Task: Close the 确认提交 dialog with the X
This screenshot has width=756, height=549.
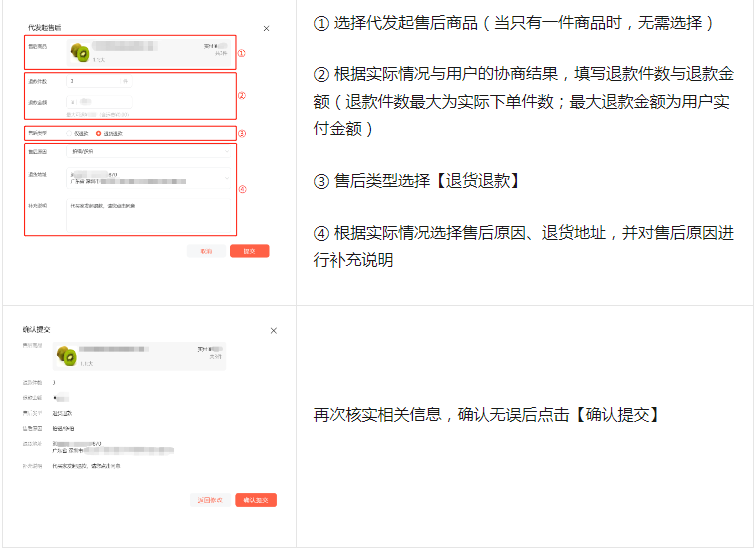Action: (x=273, y=330)
